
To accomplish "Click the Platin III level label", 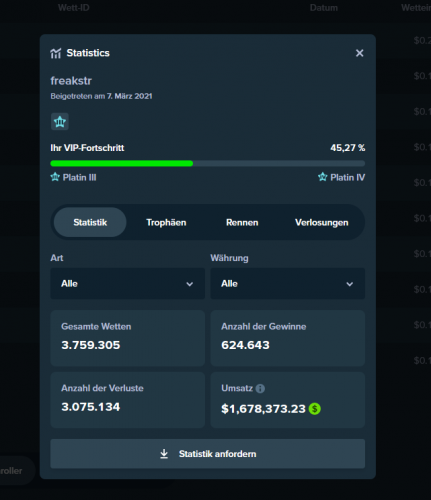I will click(80, 177).
